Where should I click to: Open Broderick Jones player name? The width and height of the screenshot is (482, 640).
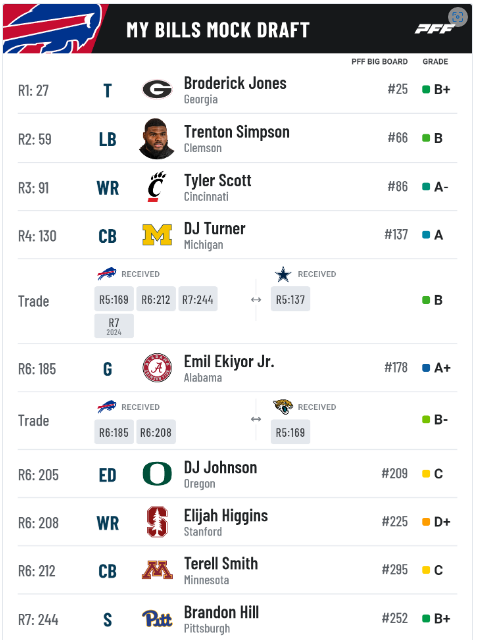pyautogui.click(x=235, y=83)
